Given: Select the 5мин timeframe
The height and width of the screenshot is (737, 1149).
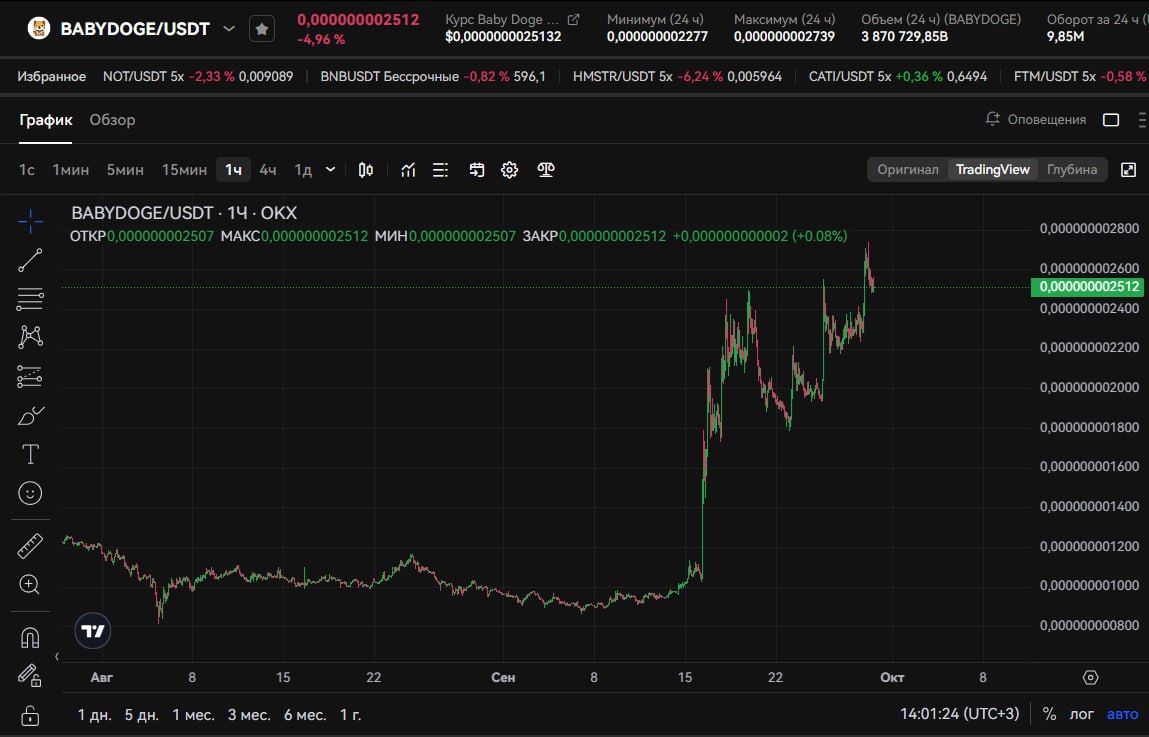Looking at the screenshot, I should [x=125, y=170].
